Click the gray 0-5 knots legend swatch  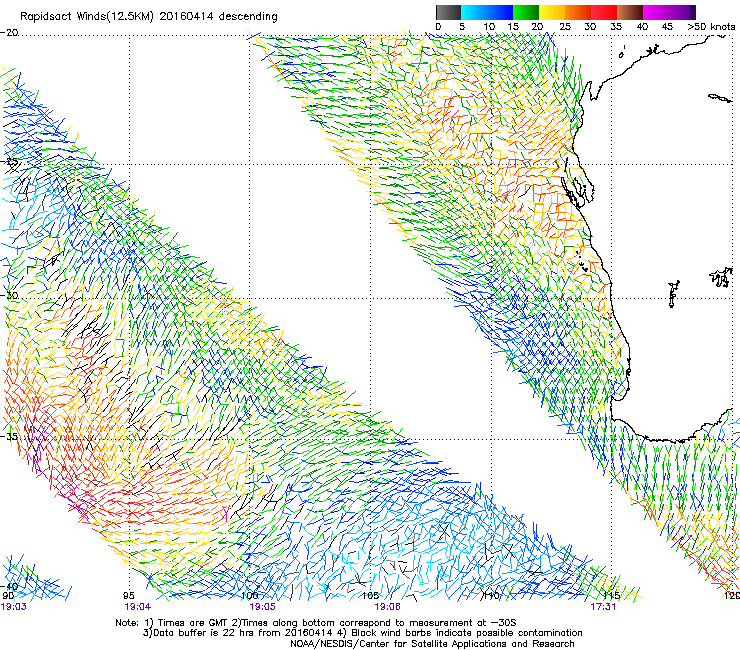tap(448, 12)
